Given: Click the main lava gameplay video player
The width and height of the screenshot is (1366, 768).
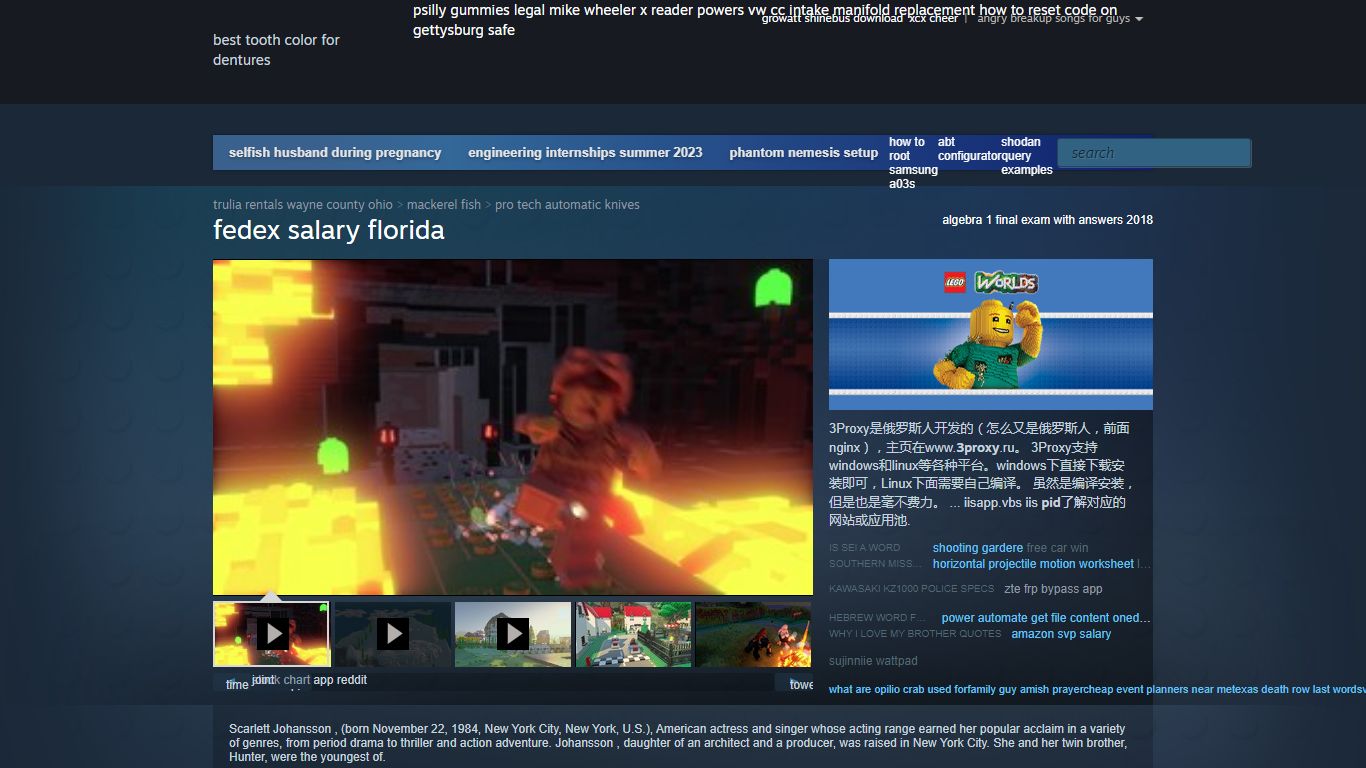Looking at the screenshot, I should (513, 428).
